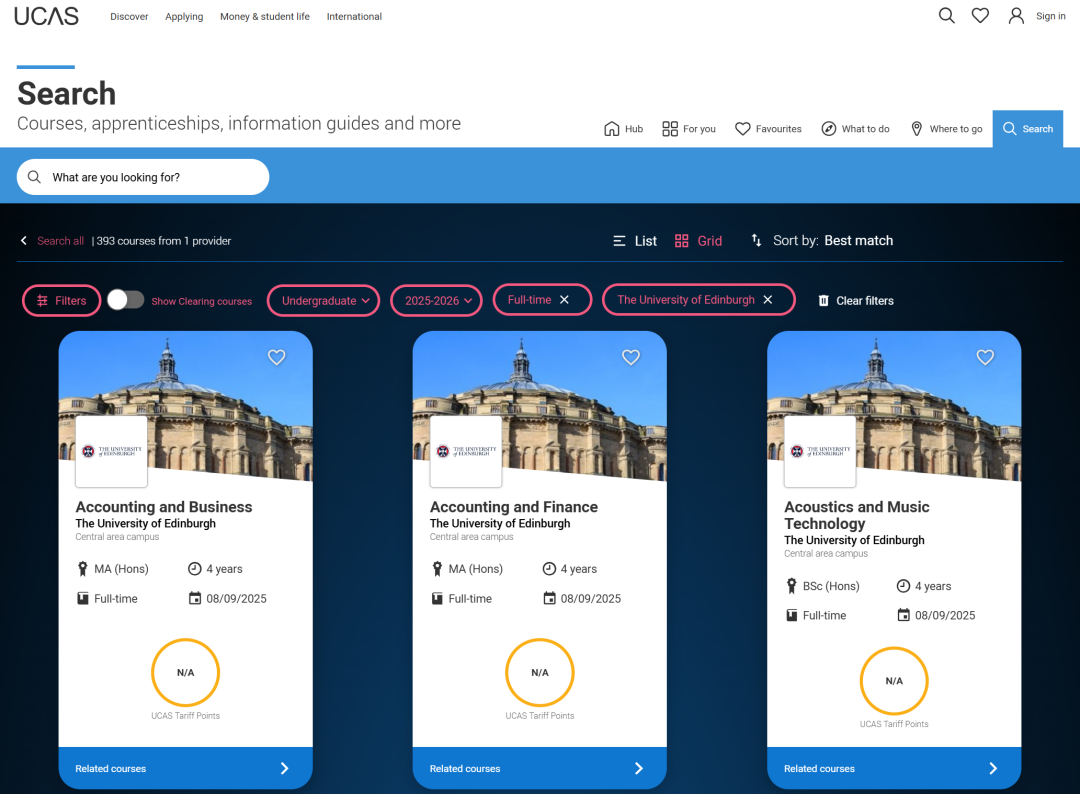Switch to Grid view
The width and height of the screenshot is (1080, 794).
point(698,240)
